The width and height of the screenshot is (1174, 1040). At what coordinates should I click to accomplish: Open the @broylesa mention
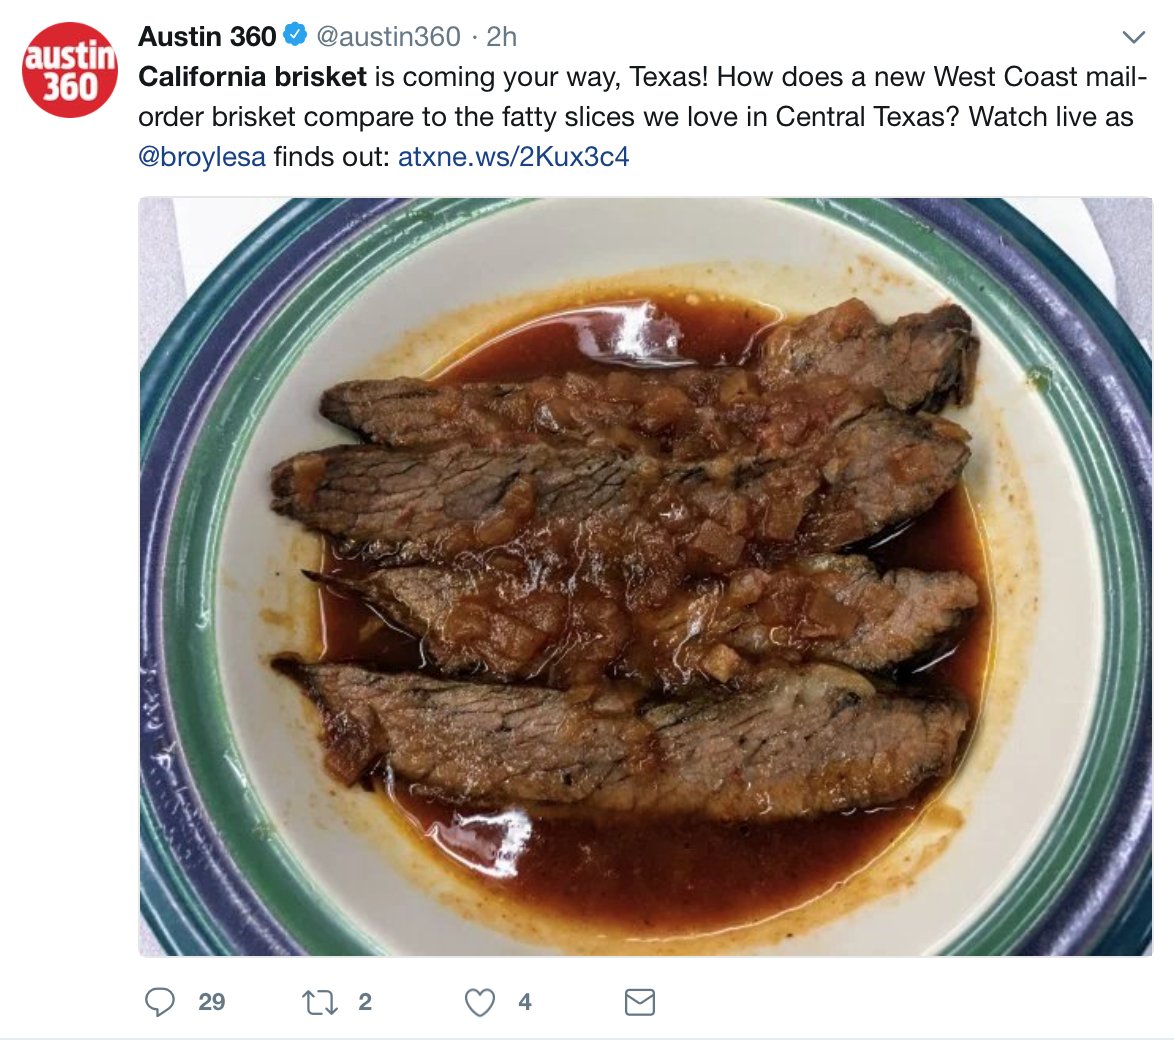click(x=202, y=157)
